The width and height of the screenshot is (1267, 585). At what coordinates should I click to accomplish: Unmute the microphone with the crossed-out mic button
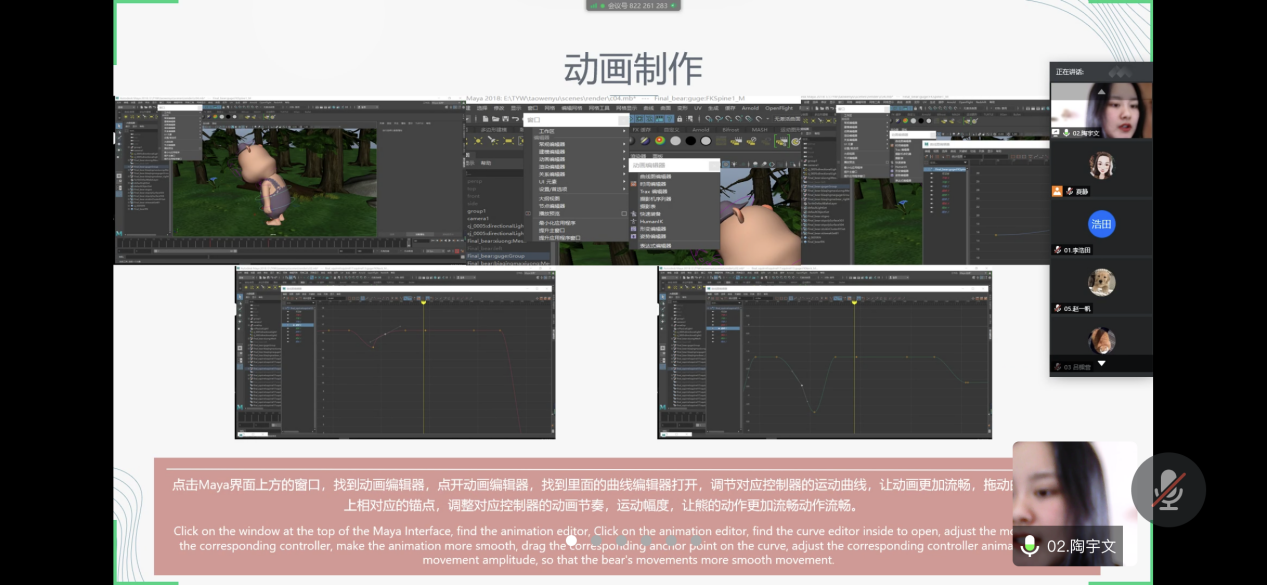(x=1168, y=490)
